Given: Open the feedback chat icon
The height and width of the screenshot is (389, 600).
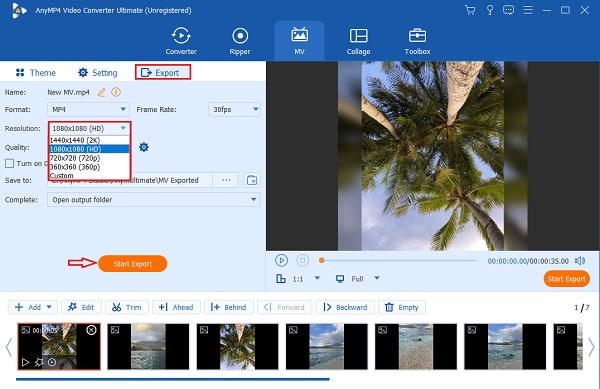Looking at the screenshot, I should (508, 10).
